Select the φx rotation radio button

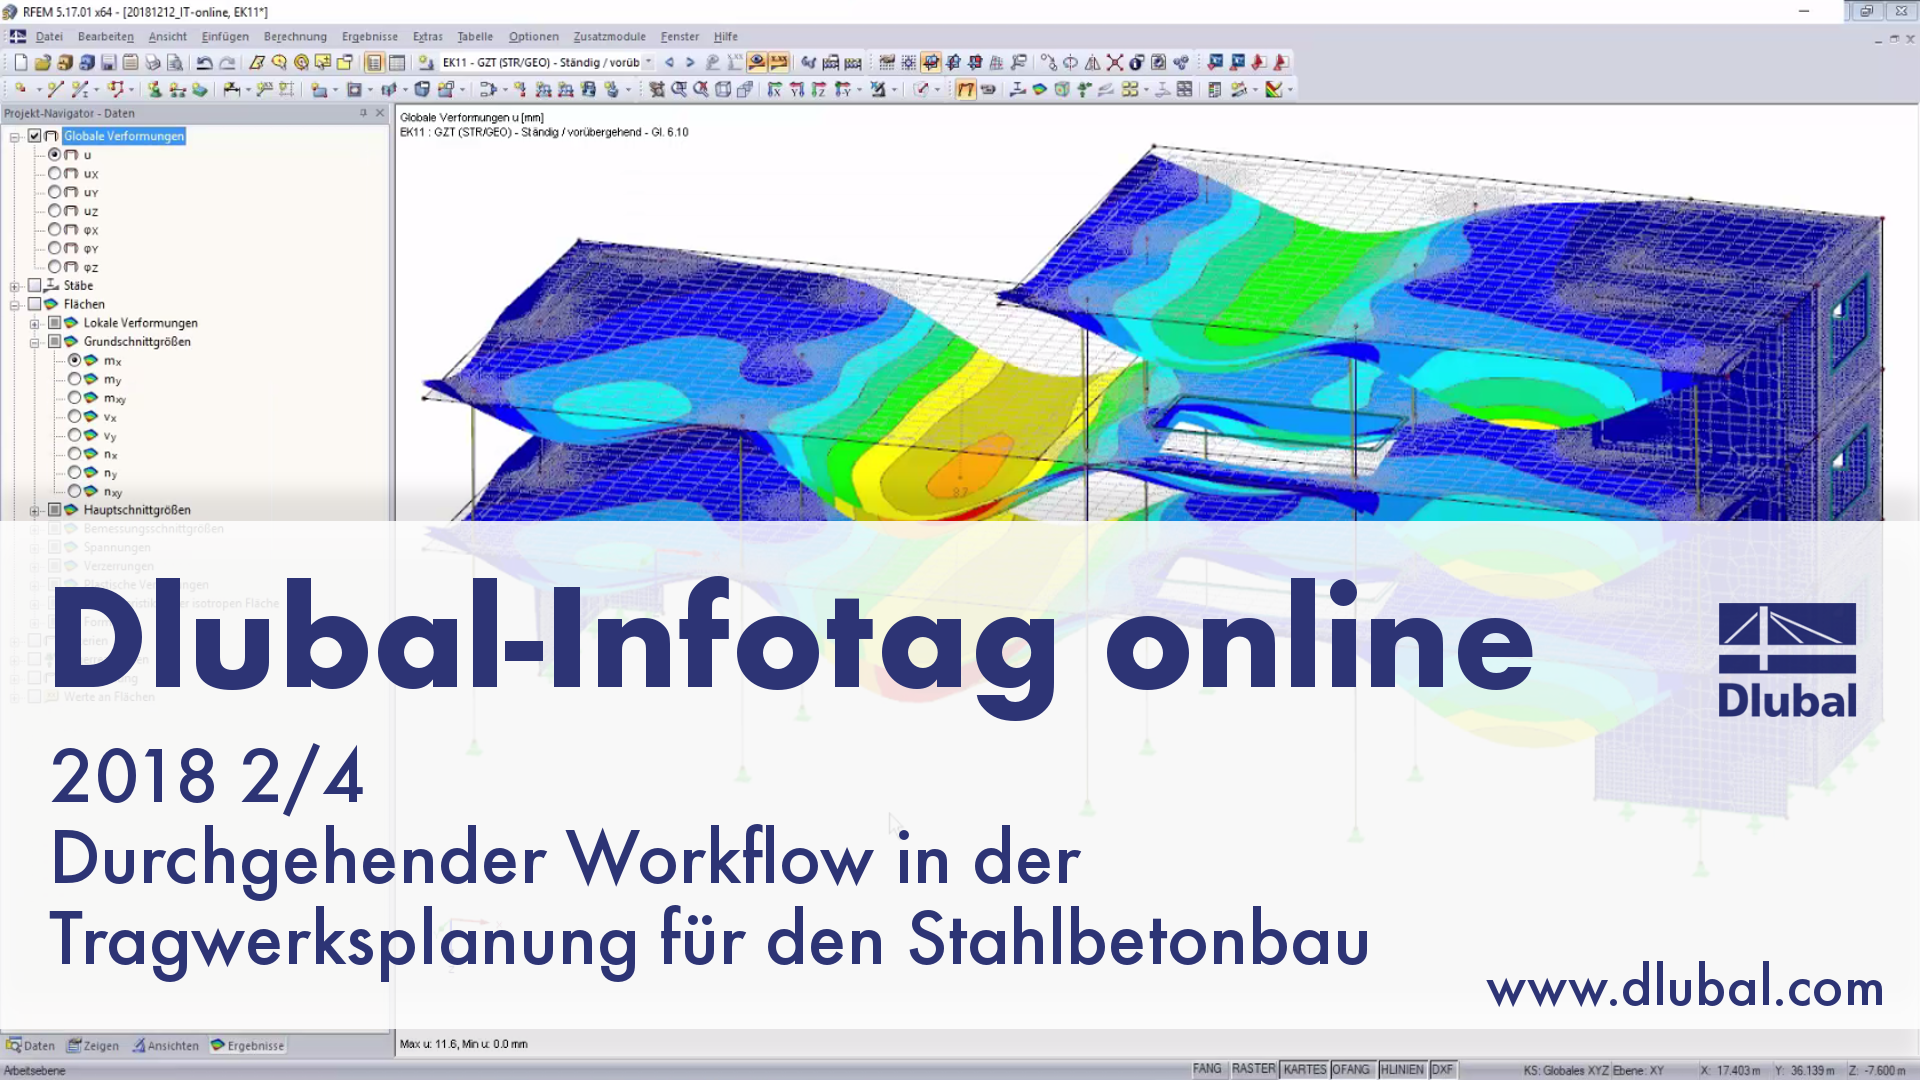(x=54, y=229)
